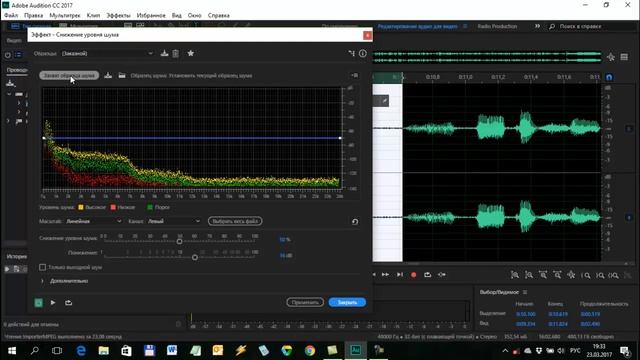The width and height of the screenshot is (640, 360).
Task: Click the capture noise print button
Action: (x=69, y=76)
